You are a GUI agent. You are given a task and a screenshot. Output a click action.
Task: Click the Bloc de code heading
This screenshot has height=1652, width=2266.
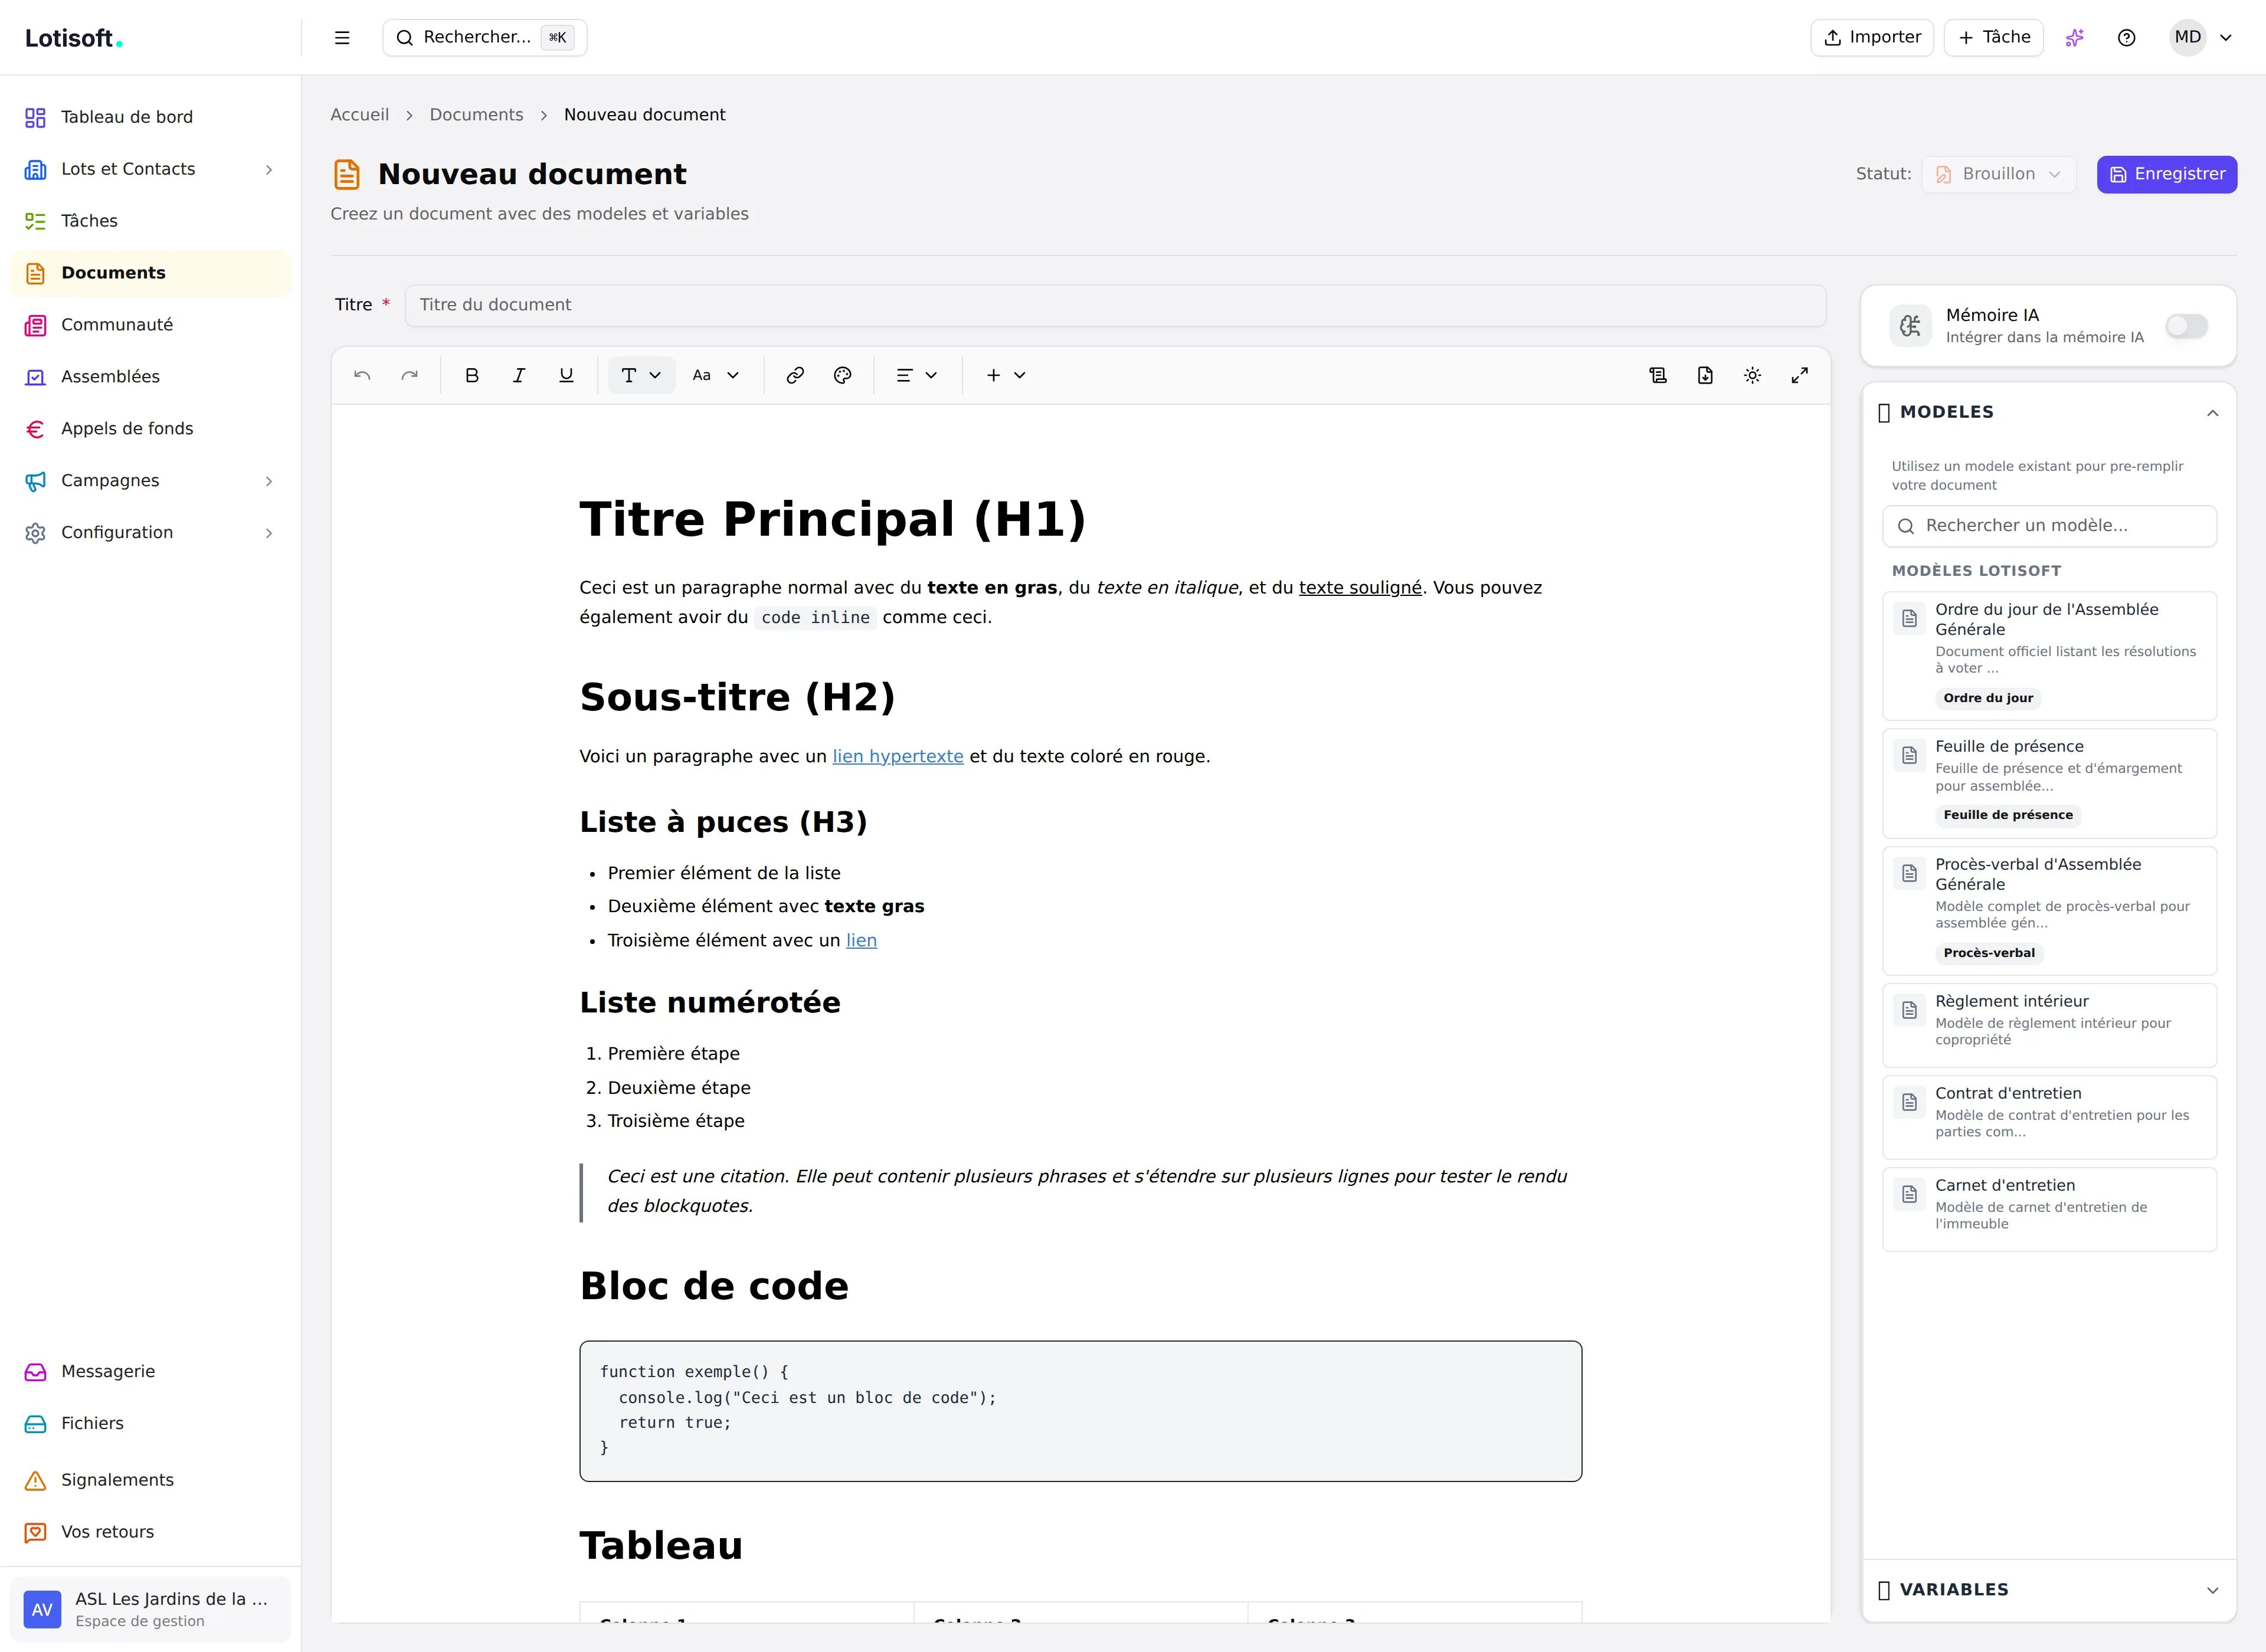[x=714, y=1286]
